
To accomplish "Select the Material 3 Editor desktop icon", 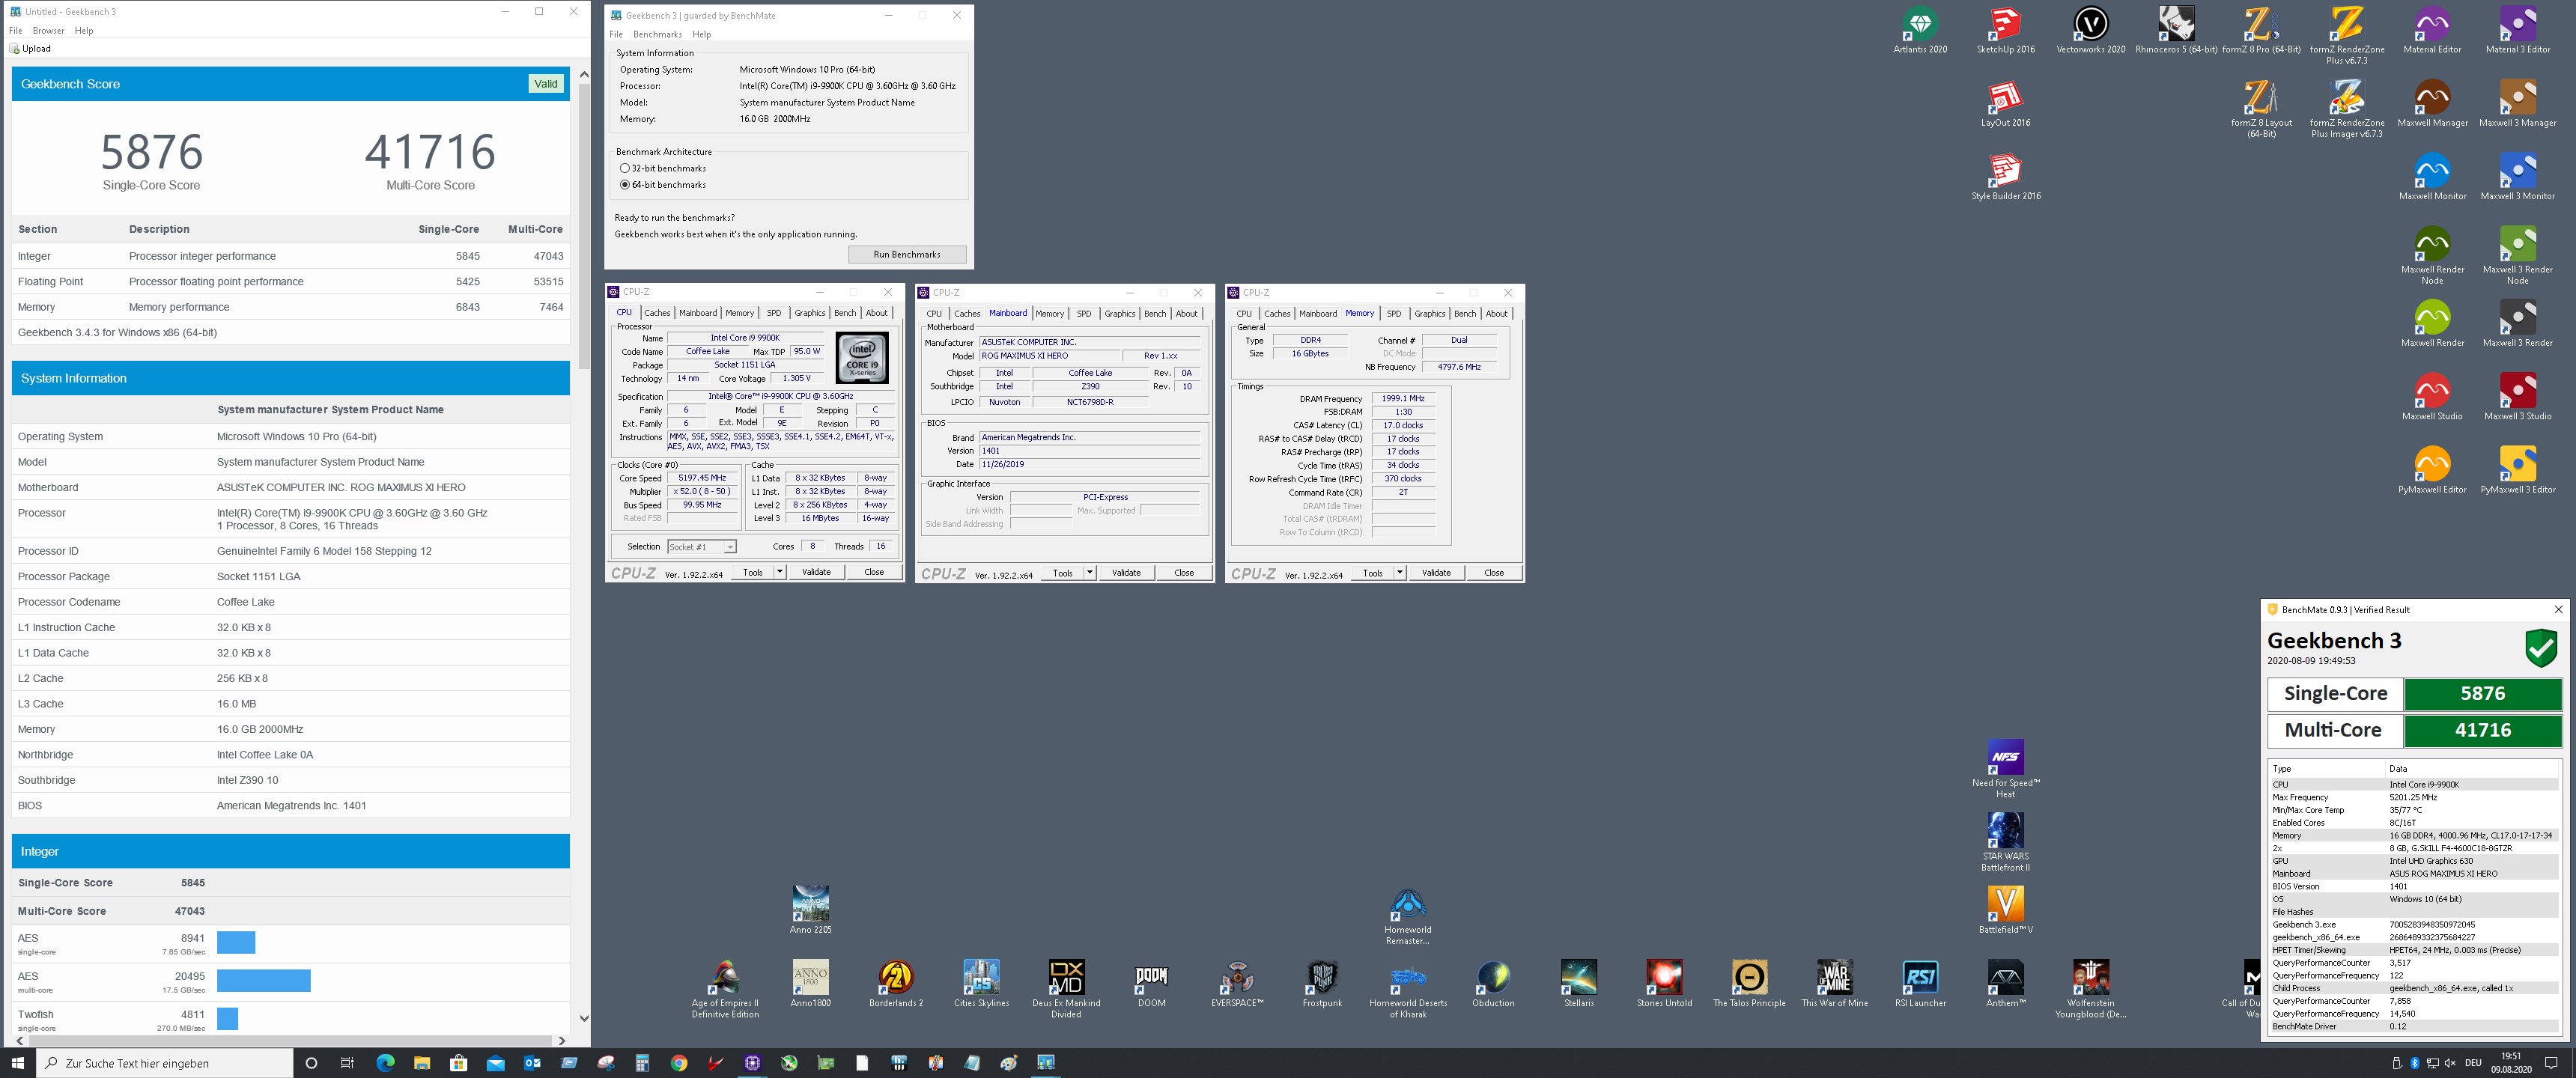I will (x=2518, y=31).
